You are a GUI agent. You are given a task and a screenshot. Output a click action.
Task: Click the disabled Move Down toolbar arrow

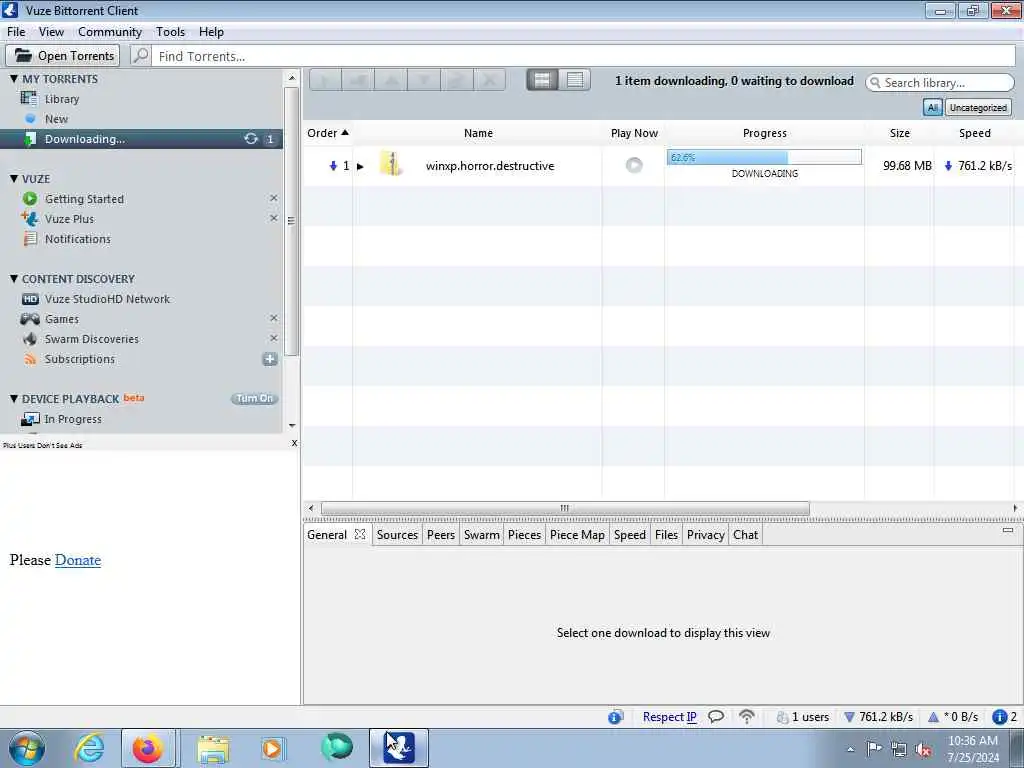(424, 80)
